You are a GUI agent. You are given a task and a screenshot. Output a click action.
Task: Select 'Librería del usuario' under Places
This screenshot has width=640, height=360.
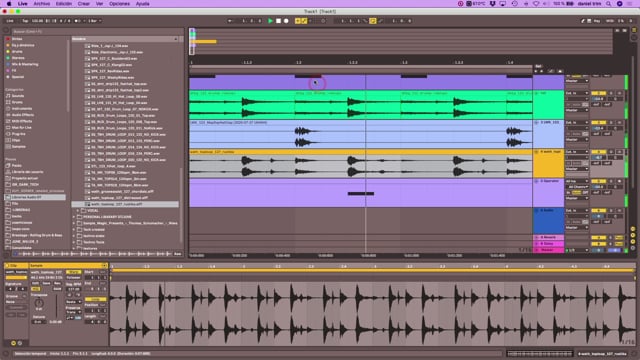coord(27,172)
